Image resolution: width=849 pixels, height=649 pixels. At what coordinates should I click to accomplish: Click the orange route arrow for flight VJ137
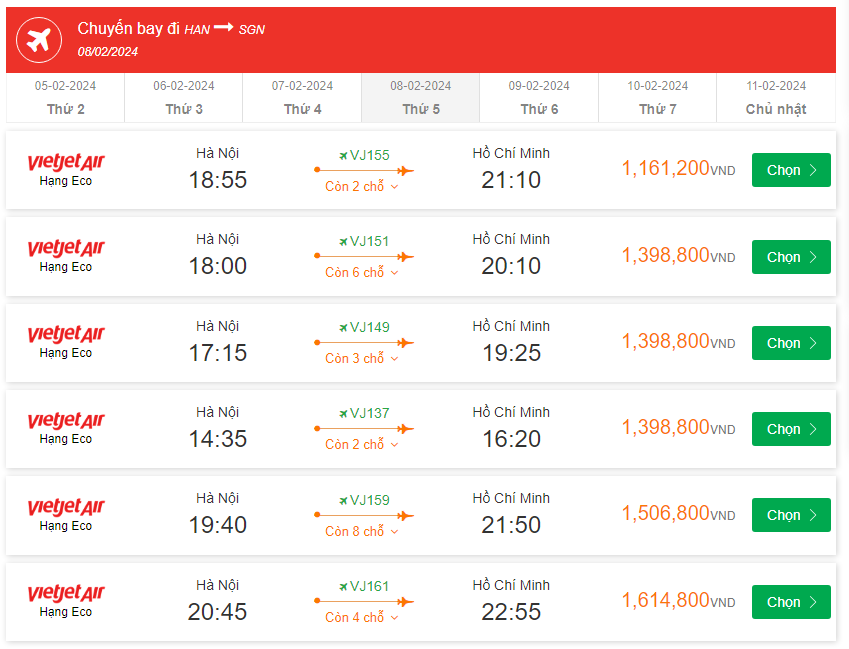tap(364, 429)
